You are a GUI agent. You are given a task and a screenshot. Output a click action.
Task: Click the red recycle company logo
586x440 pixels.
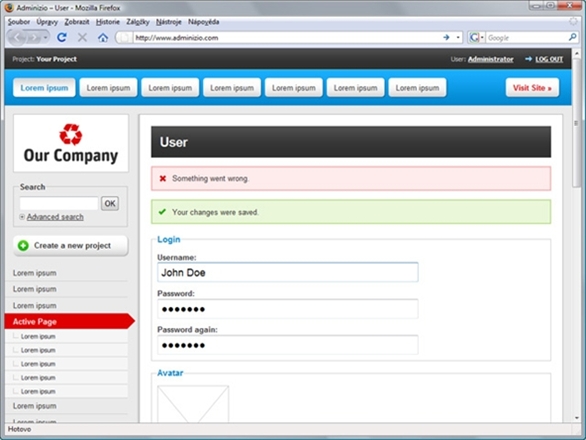click(x=71, y=134)
